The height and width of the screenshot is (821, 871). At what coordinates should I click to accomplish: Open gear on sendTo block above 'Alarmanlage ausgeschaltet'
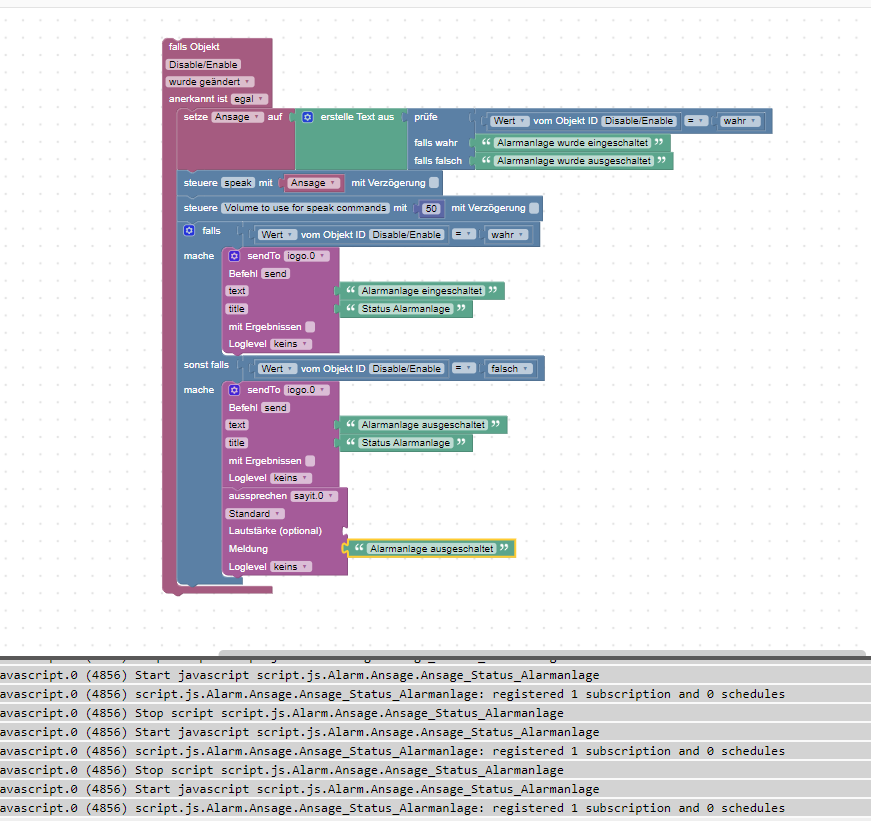[234, 390]
